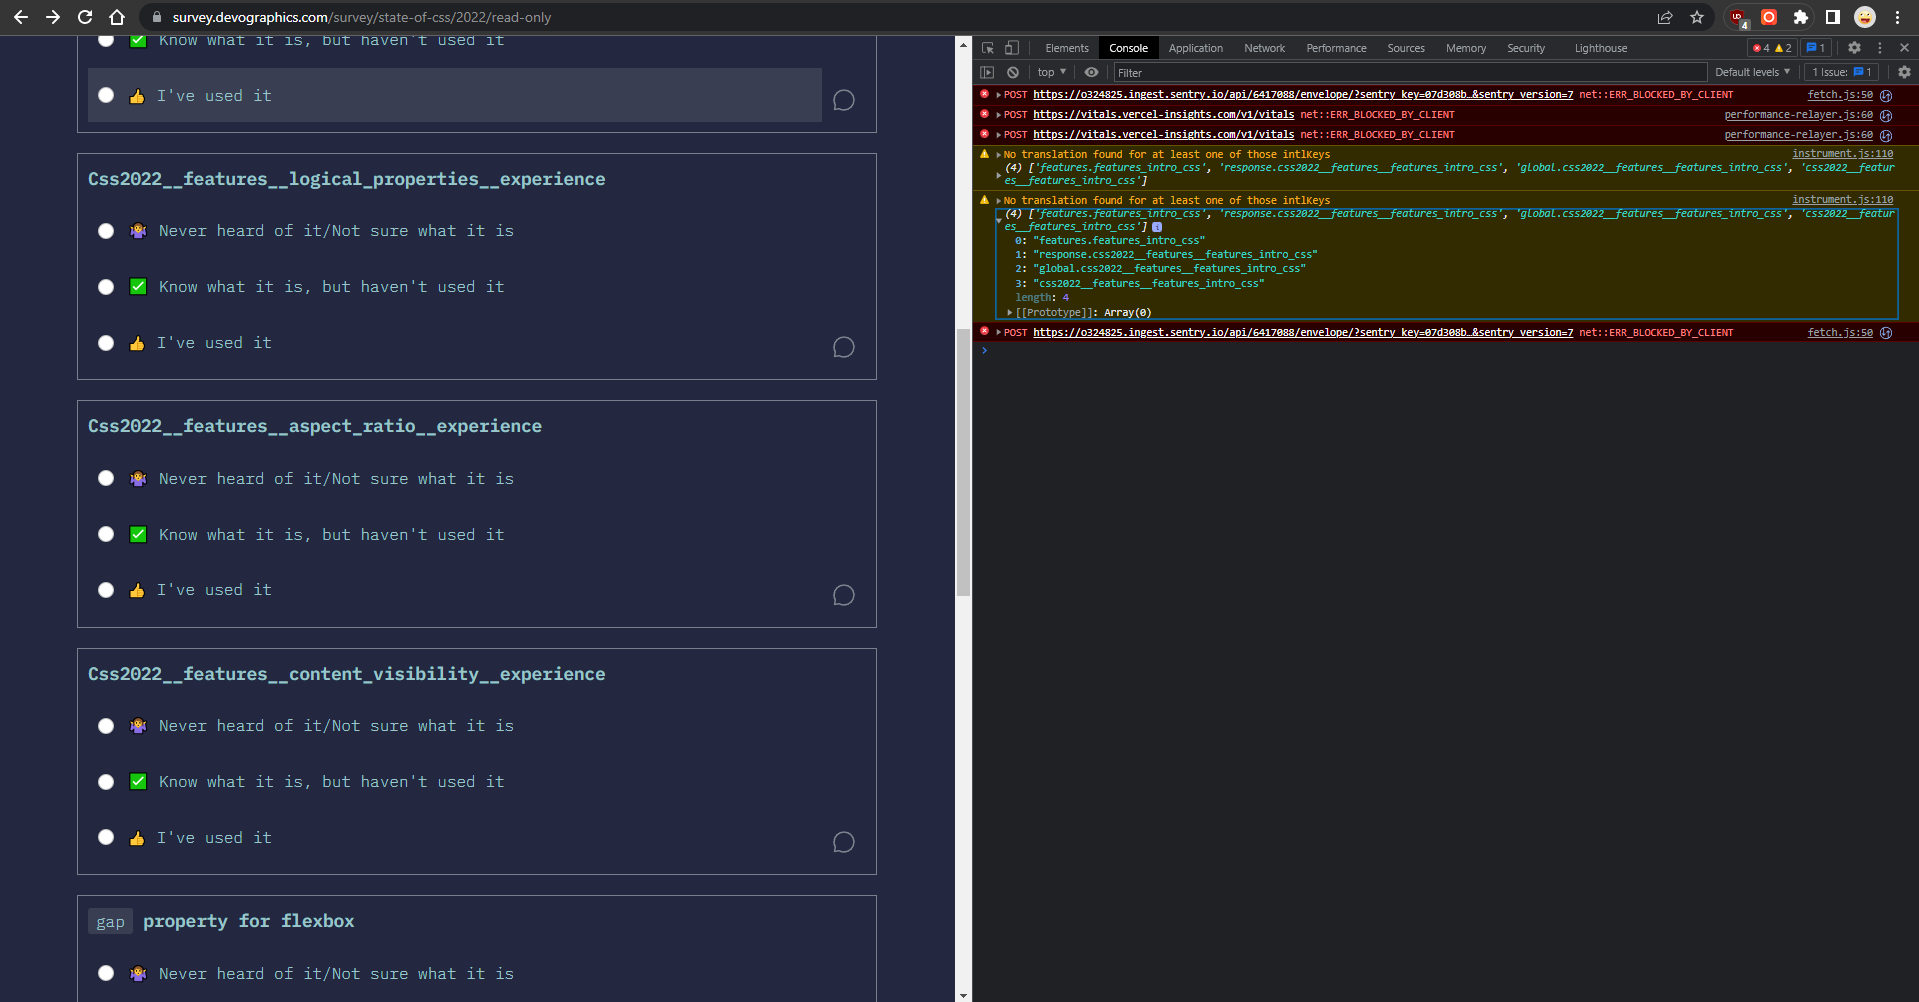Viewport: 1919px width, 1002px height.
Task: Open the top JavaScript context dropdown
Action: point(1052,72)
